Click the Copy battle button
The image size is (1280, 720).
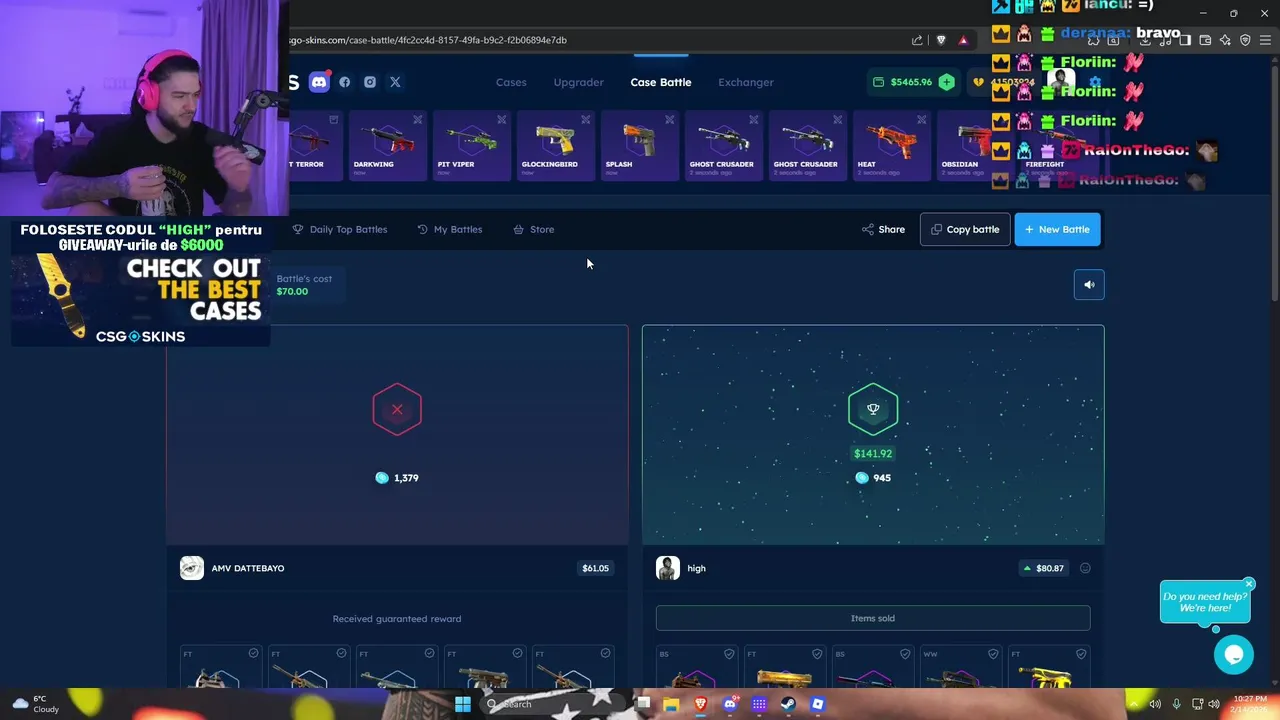point(965,229)
